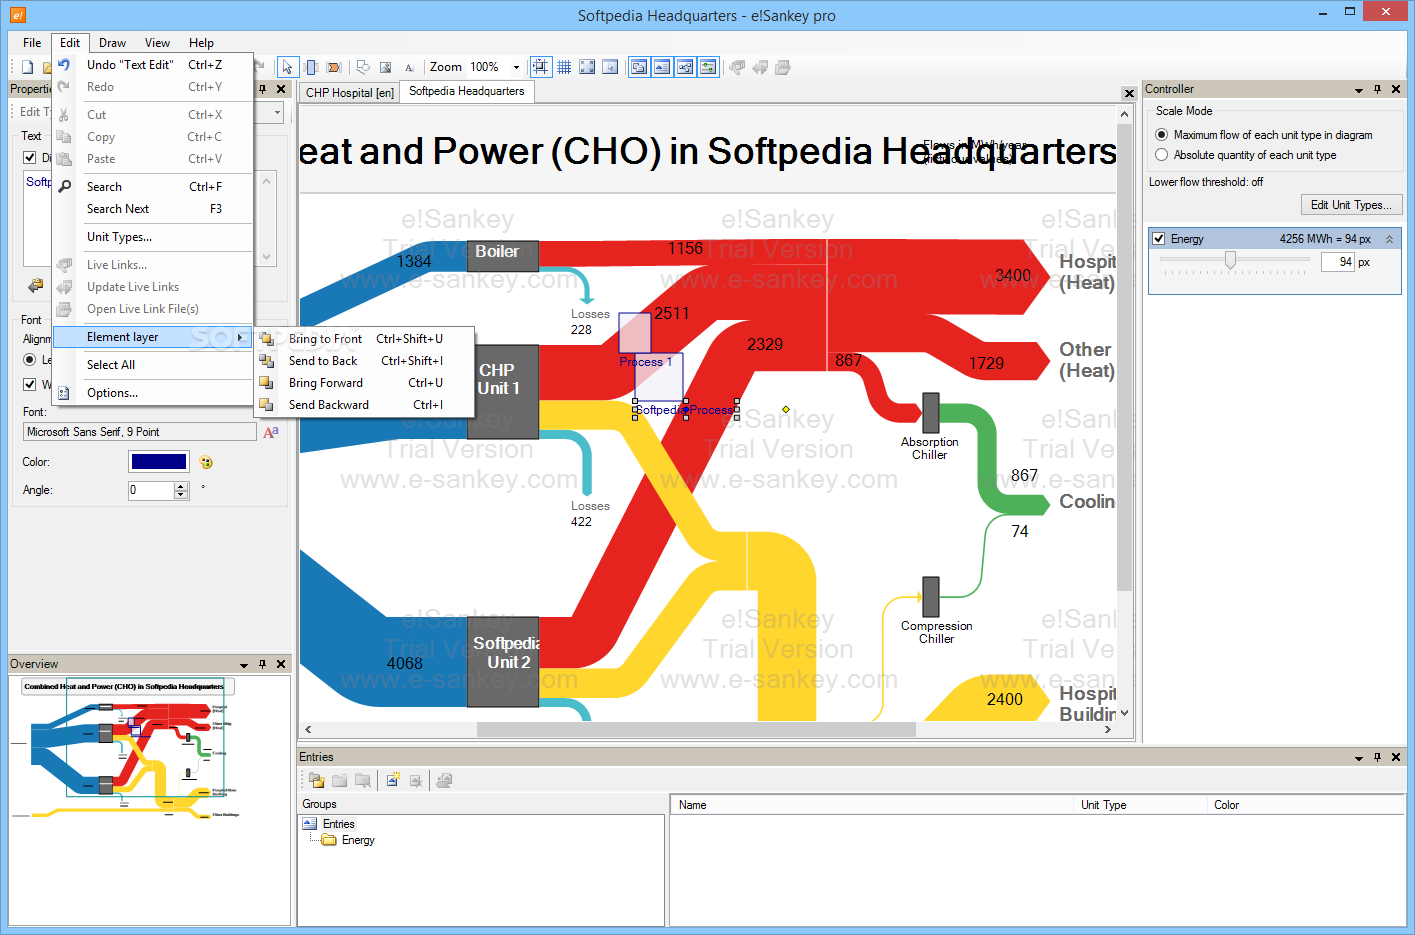This screenshot has height=935, width=1415.
Task: Open the Entries panel options dropdown arrow
Action: (1359, 758)
